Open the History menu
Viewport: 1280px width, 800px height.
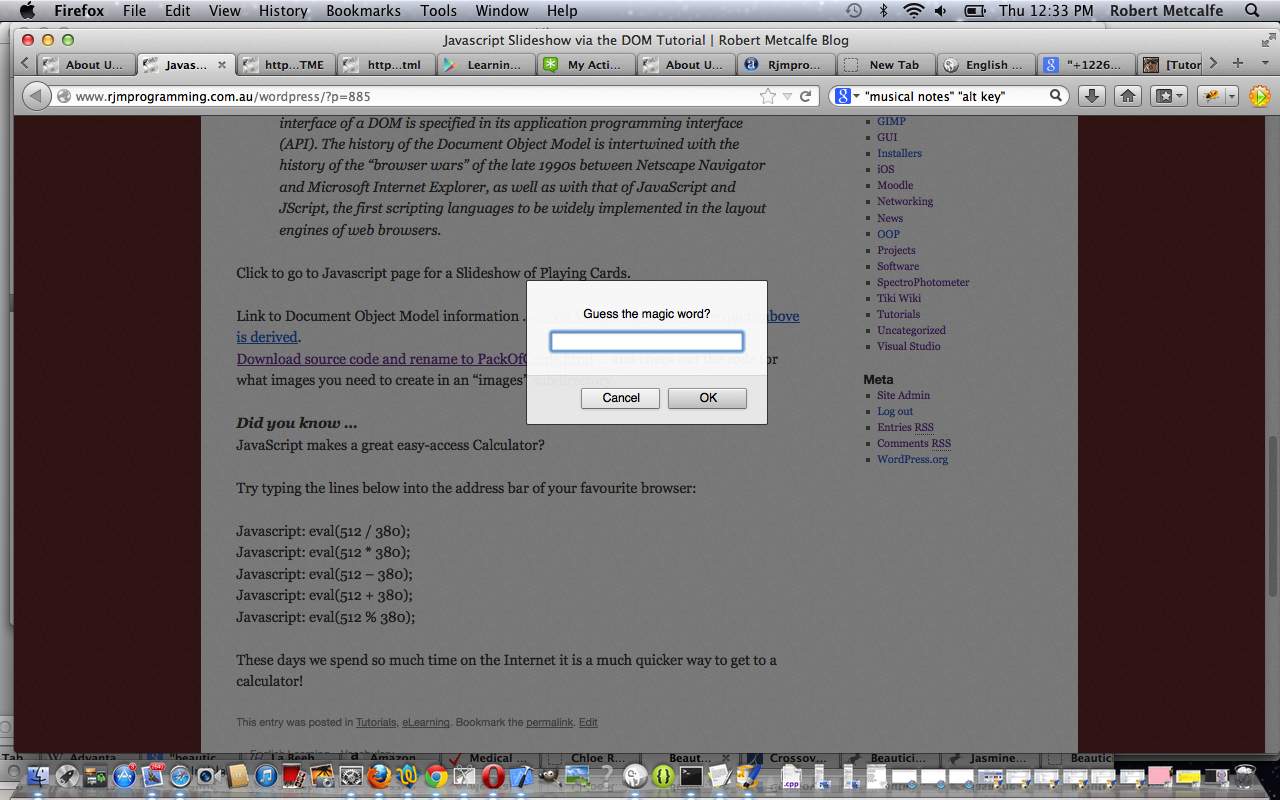282,11
